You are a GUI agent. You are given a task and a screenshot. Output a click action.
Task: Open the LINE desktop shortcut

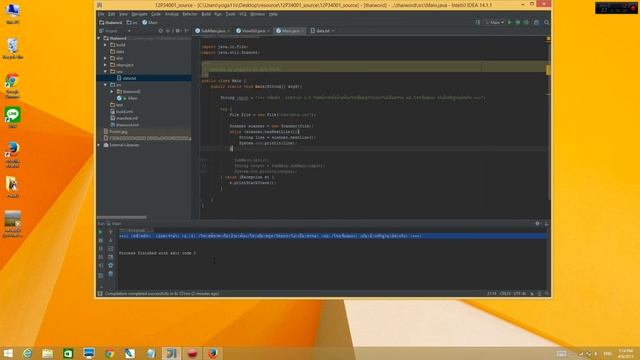(x=12, y=118)
